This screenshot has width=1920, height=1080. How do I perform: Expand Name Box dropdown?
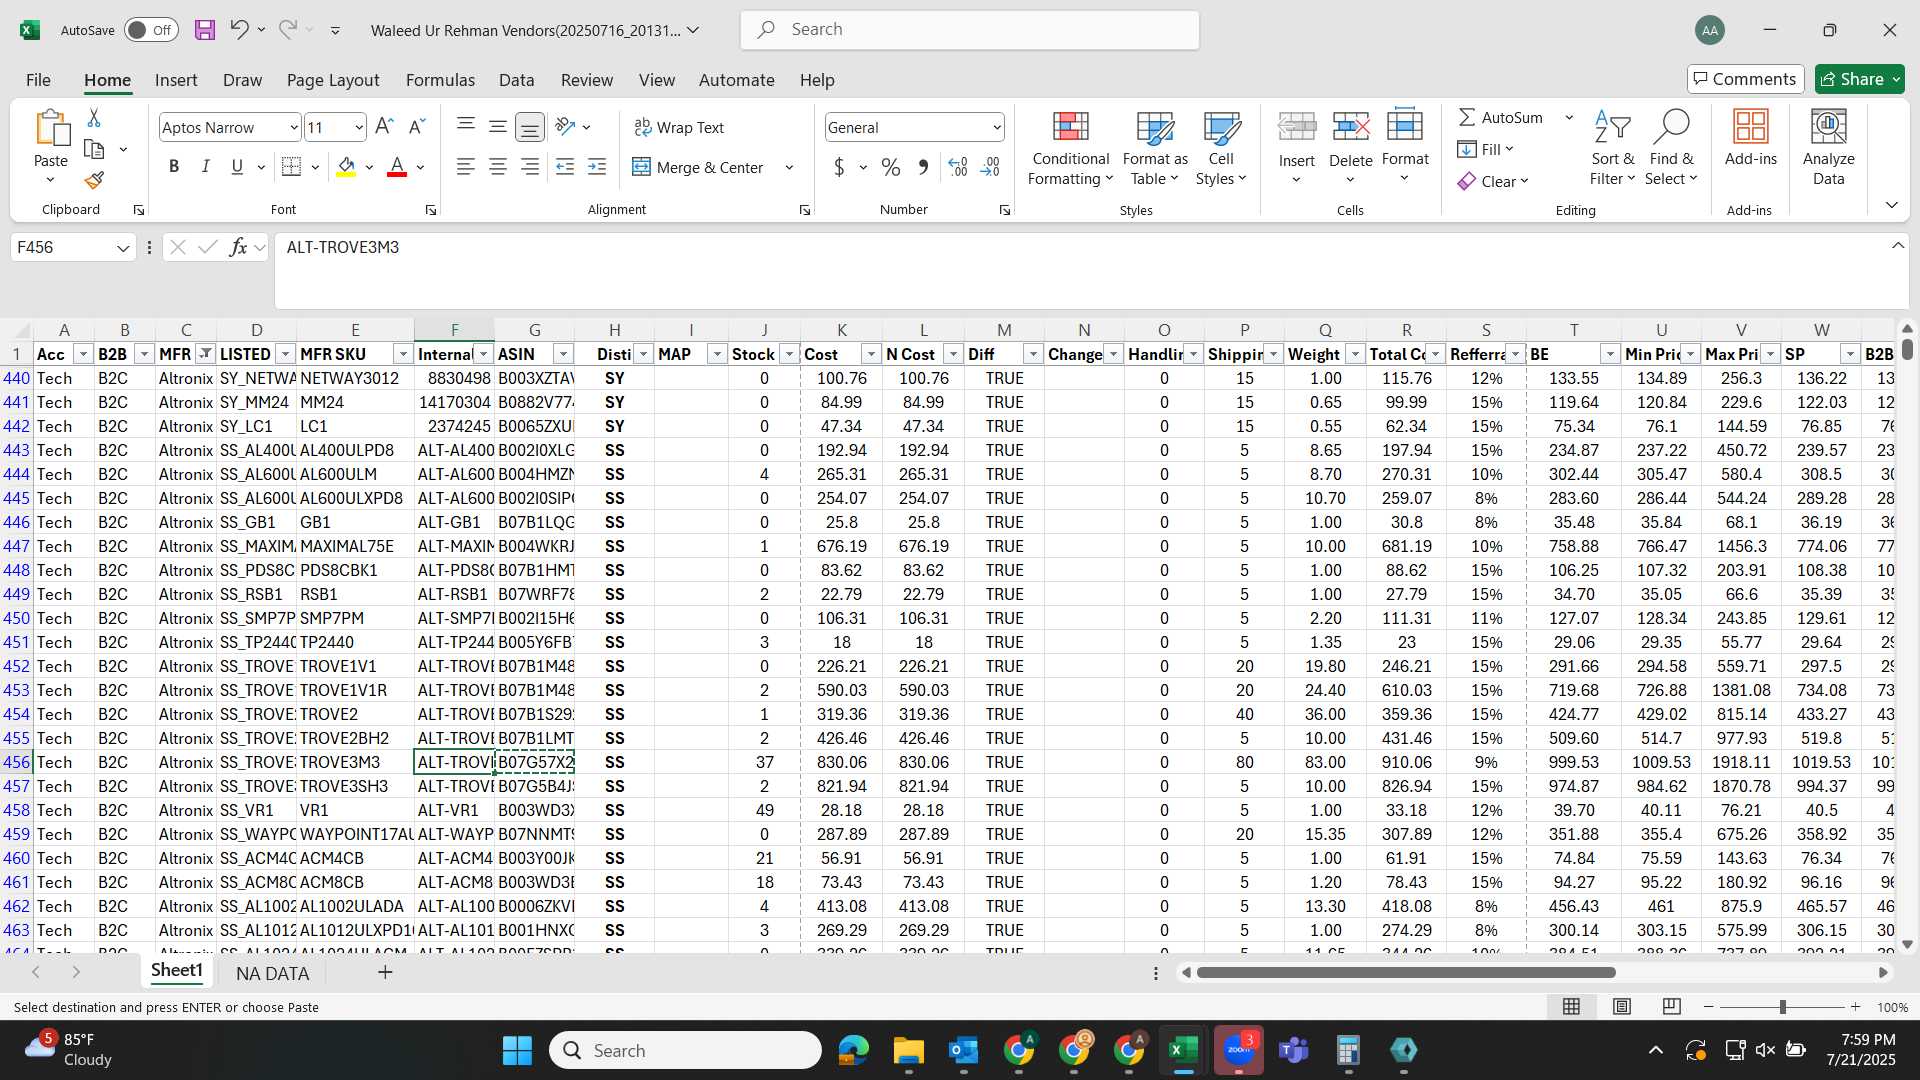(x=122, y=247)
